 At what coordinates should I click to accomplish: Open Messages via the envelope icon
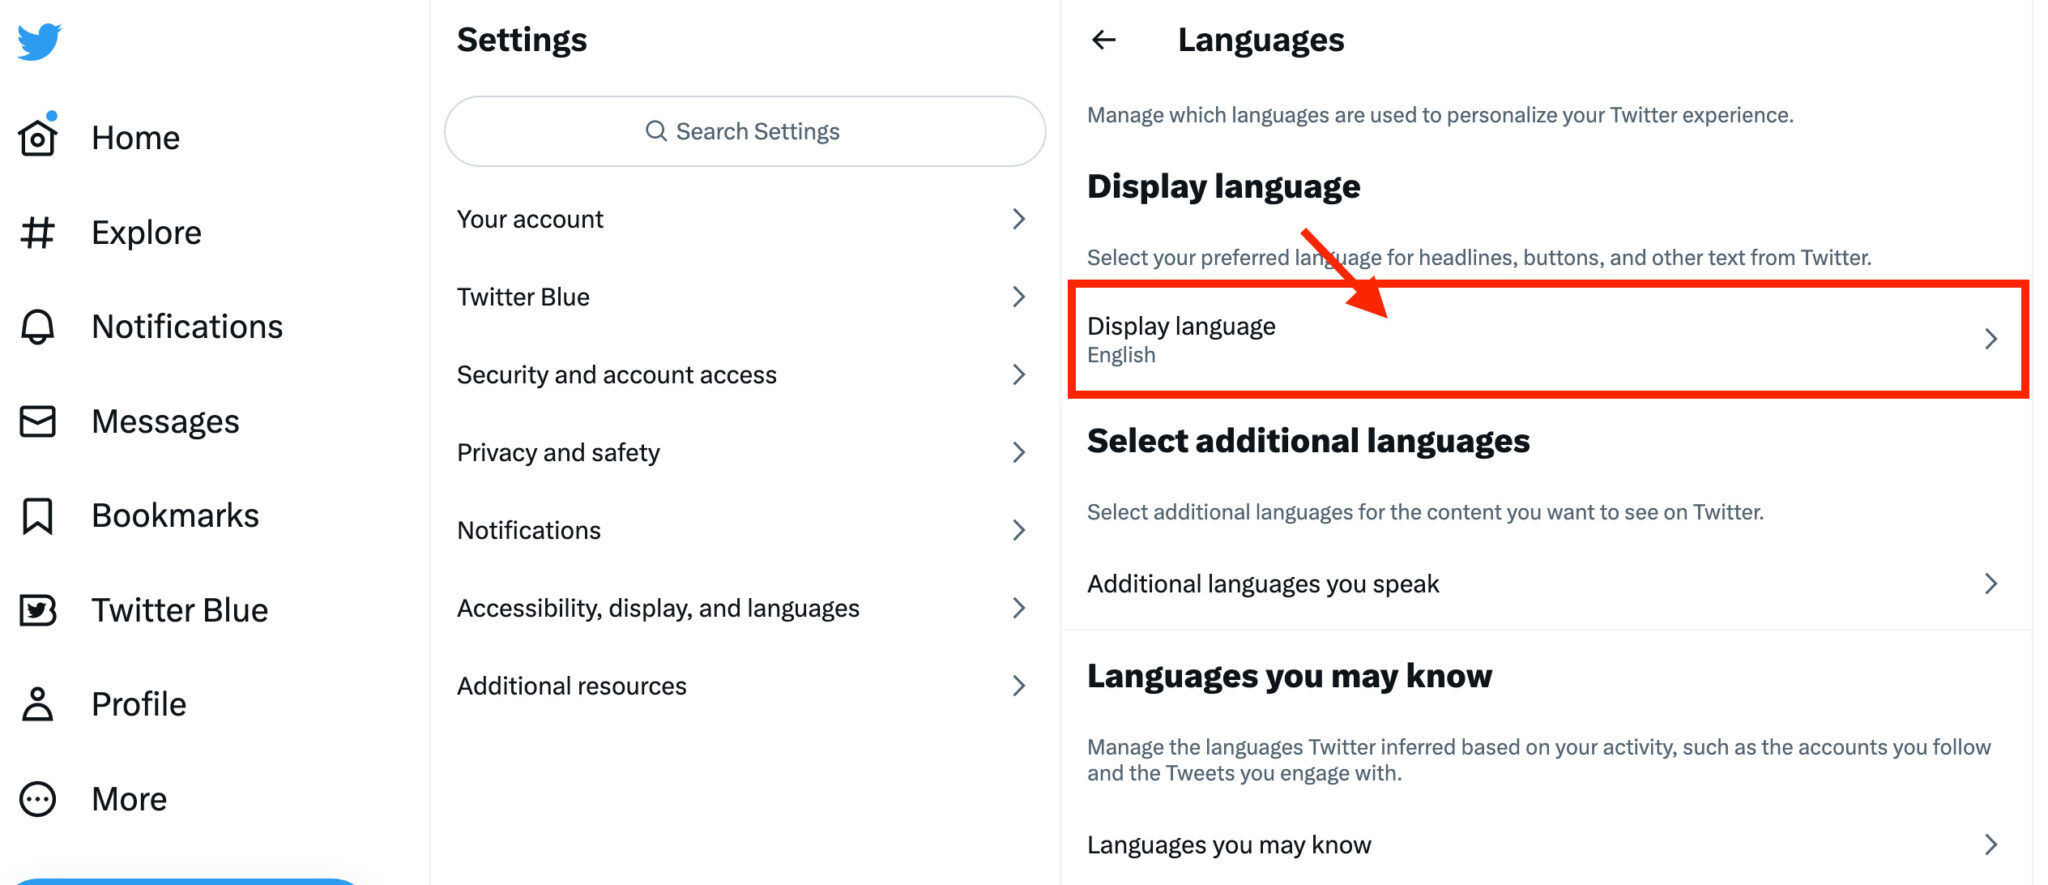coord(37,421)
